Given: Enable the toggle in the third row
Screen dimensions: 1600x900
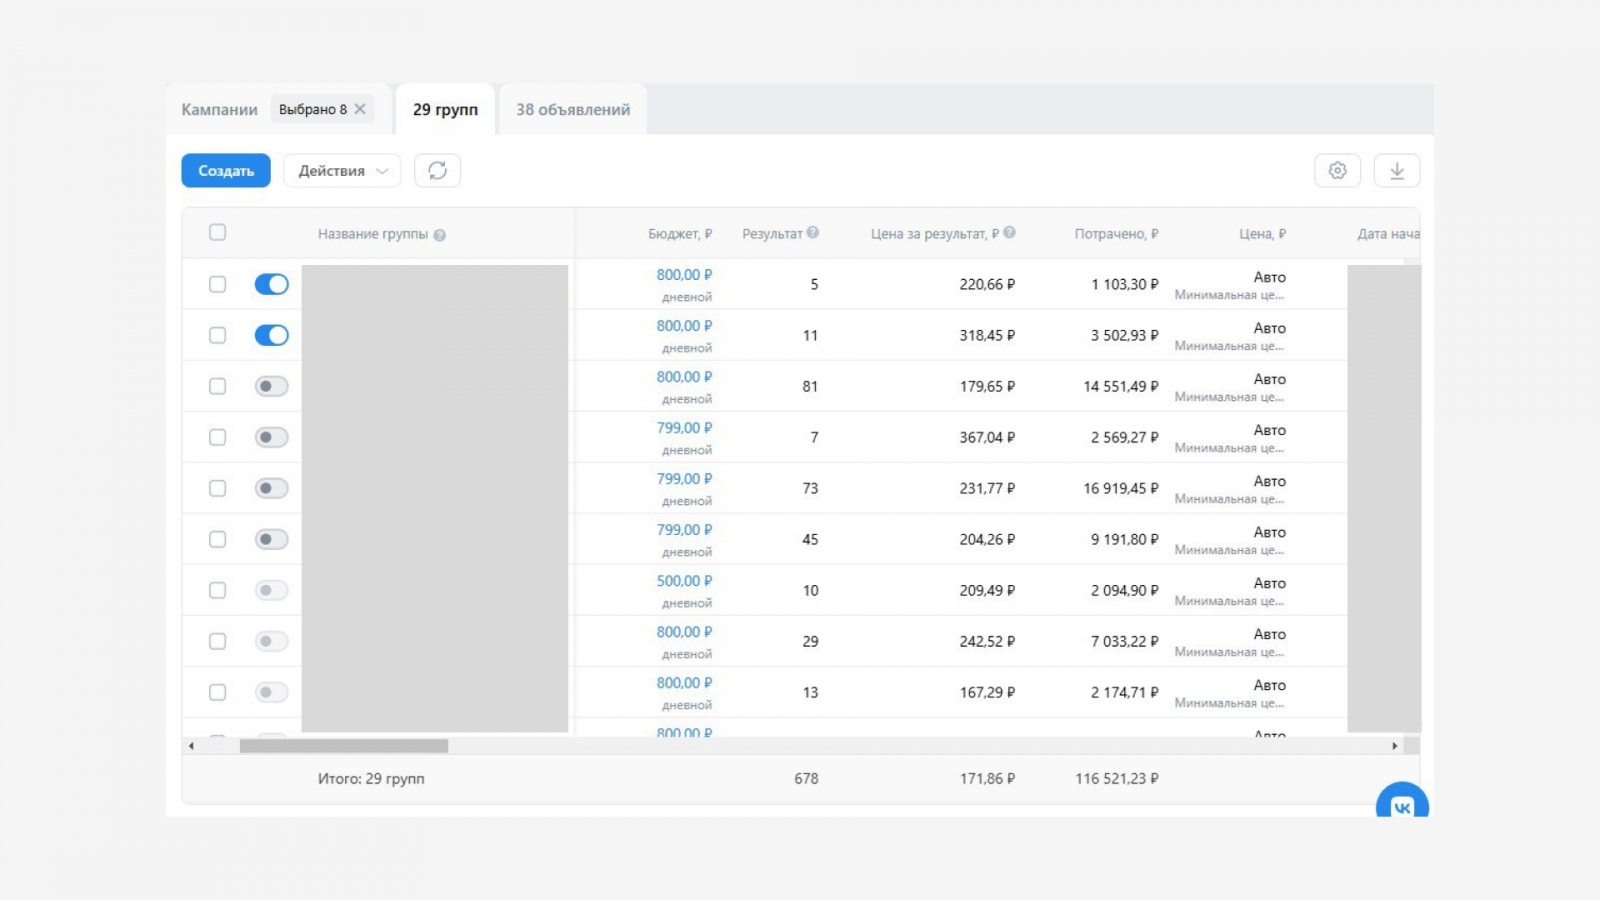Looking at the screenshot, I should coord(271,386).
